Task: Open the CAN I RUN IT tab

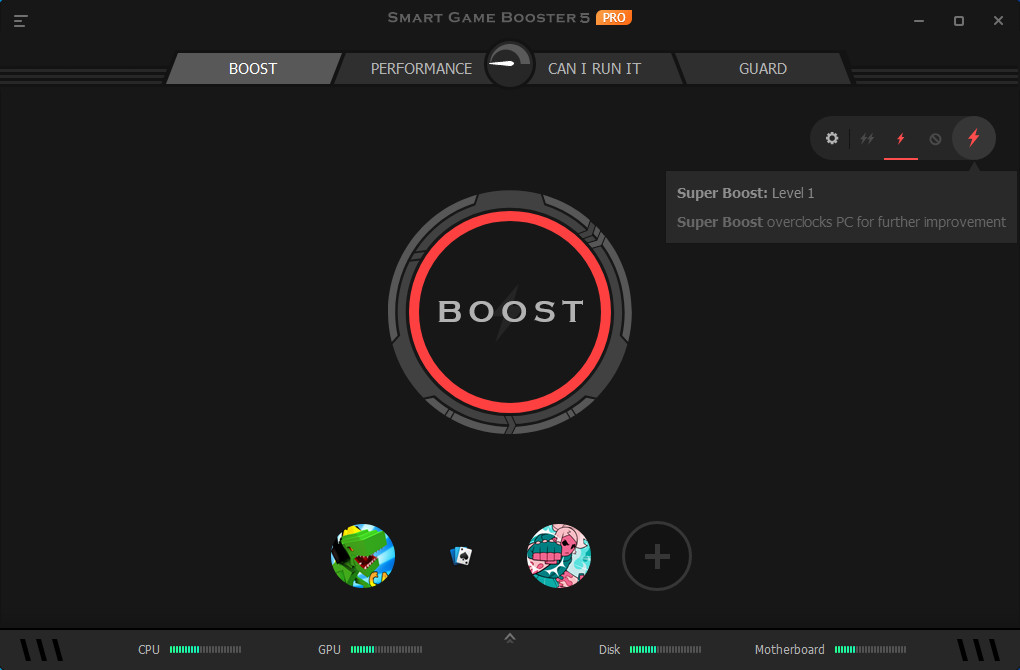Action: pos(594,68)
